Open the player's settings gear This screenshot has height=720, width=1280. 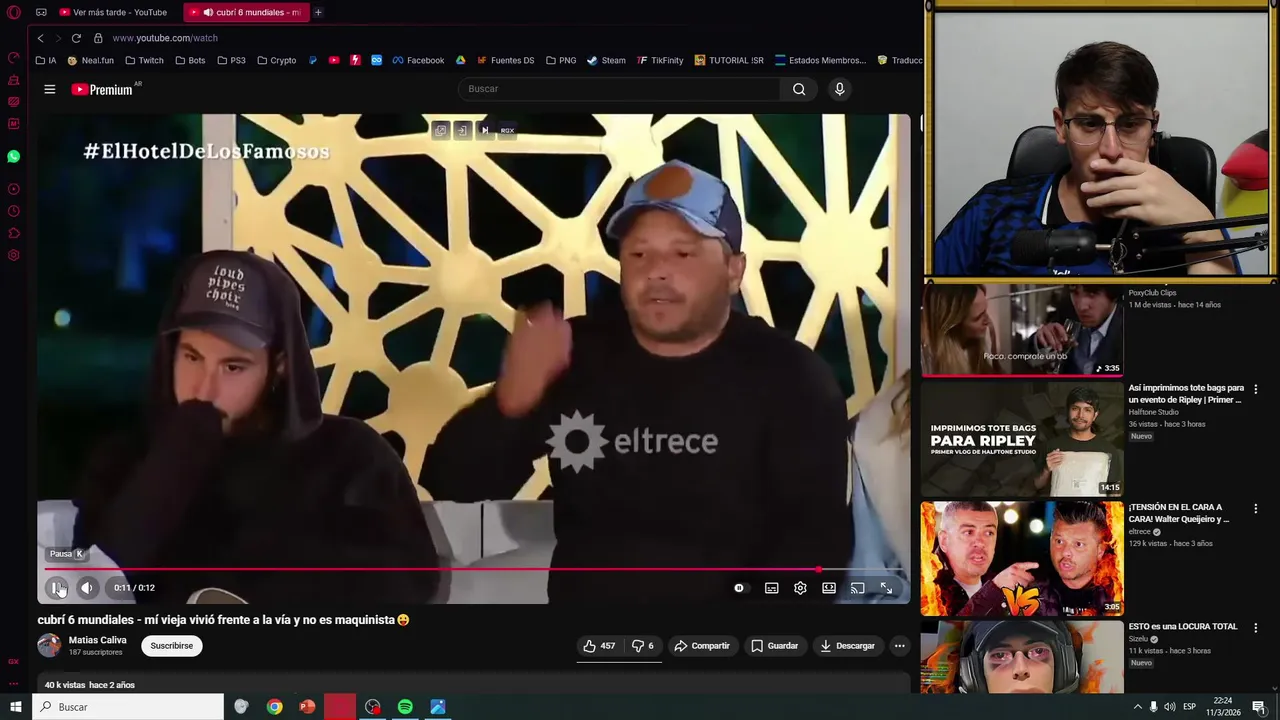[800, 588]
